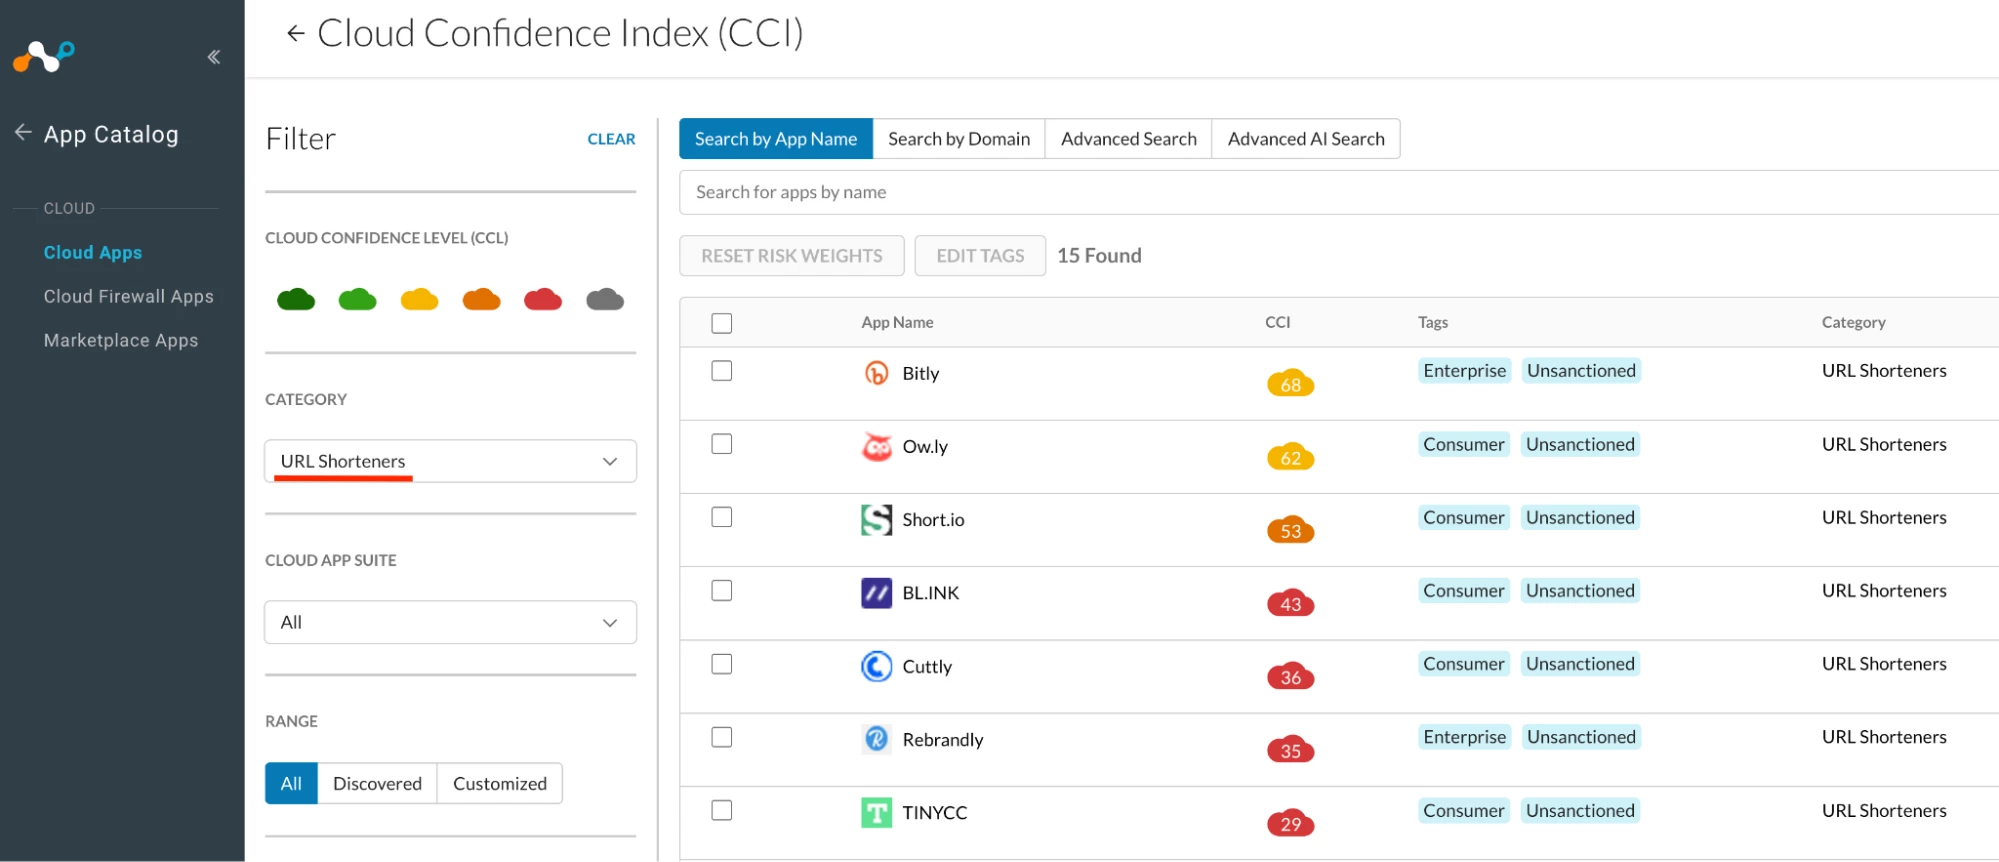Filter by the dark green confidence cloud
1999x862 pixels.
[296, 299]
